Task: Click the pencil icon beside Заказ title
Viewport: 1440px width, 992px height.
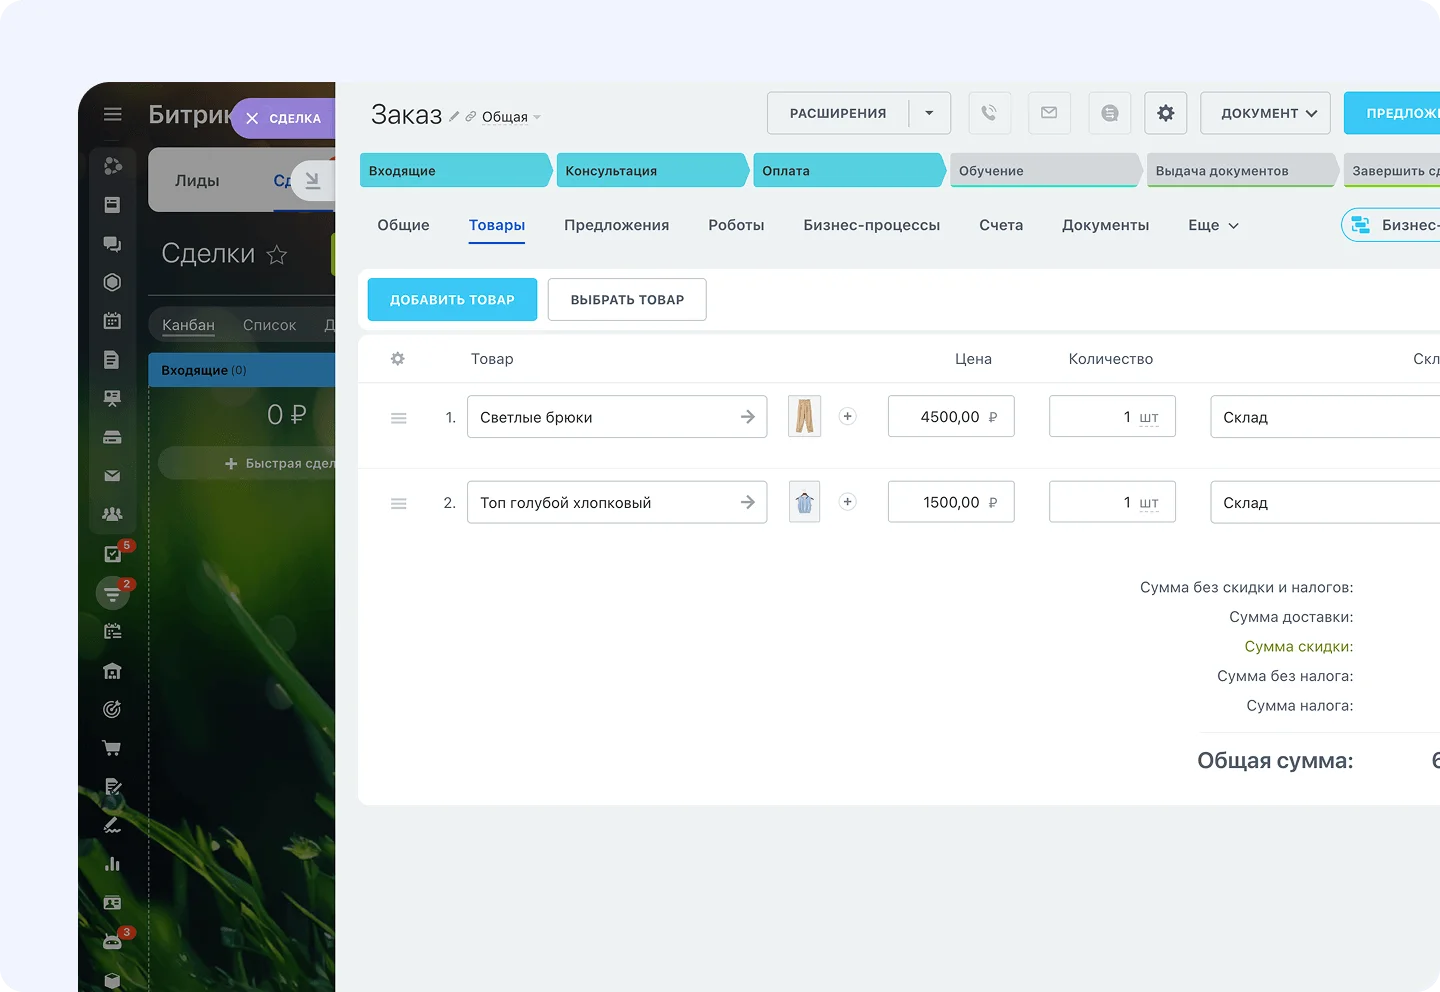Action: pyautogui.click(x=454, y=117)
